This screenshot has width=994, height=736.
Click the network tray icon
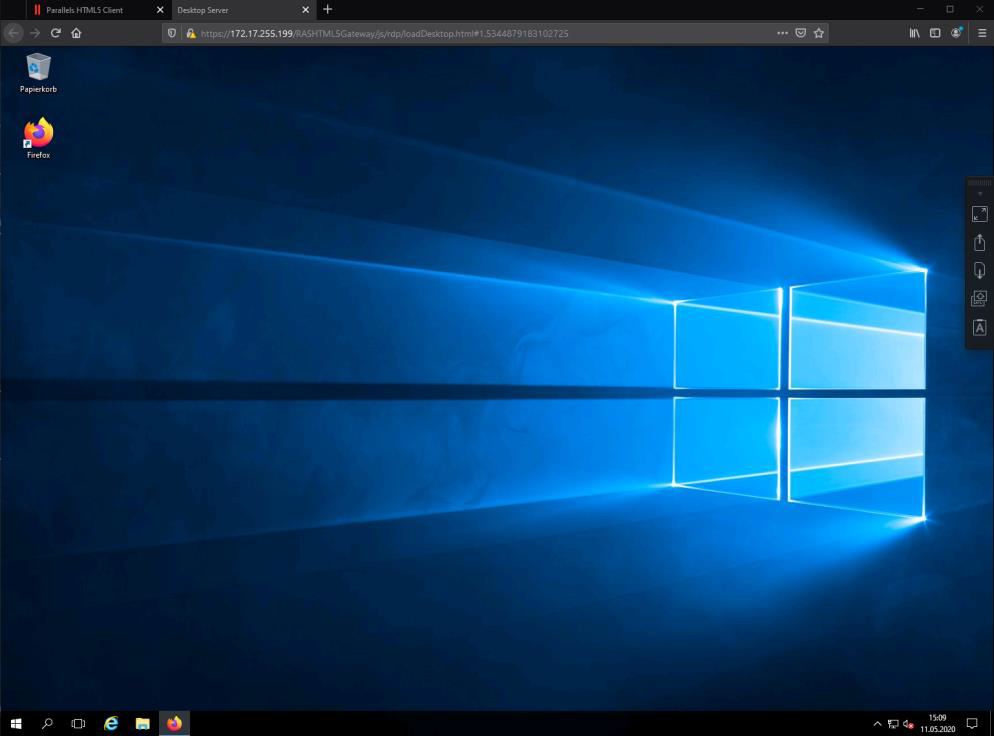tap(893, 724)
